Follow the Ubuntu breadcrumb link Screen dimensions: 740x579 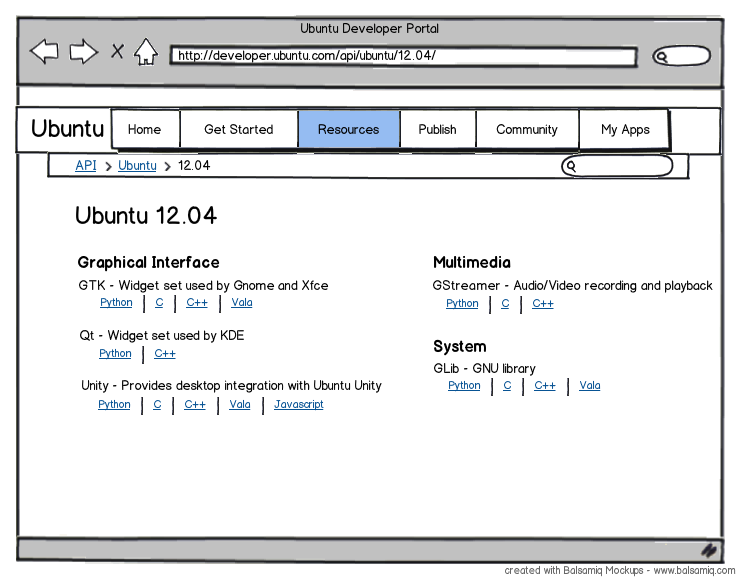tap(137, 165)
